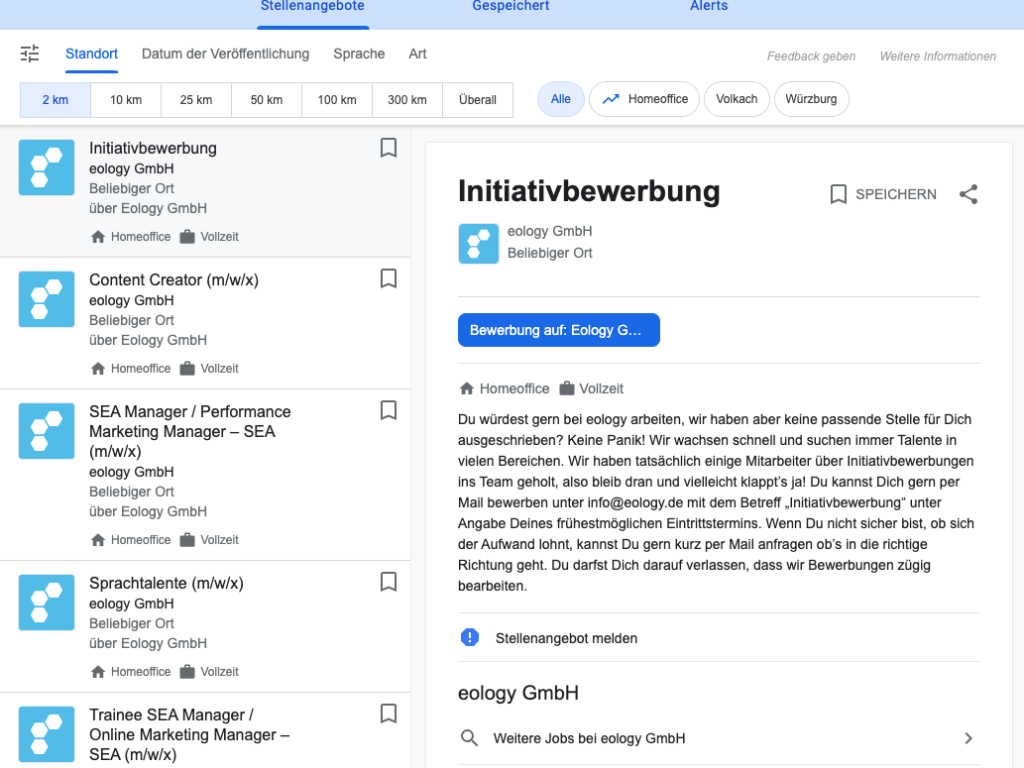Switch to the Stellenangebote tab

[313, 7]
